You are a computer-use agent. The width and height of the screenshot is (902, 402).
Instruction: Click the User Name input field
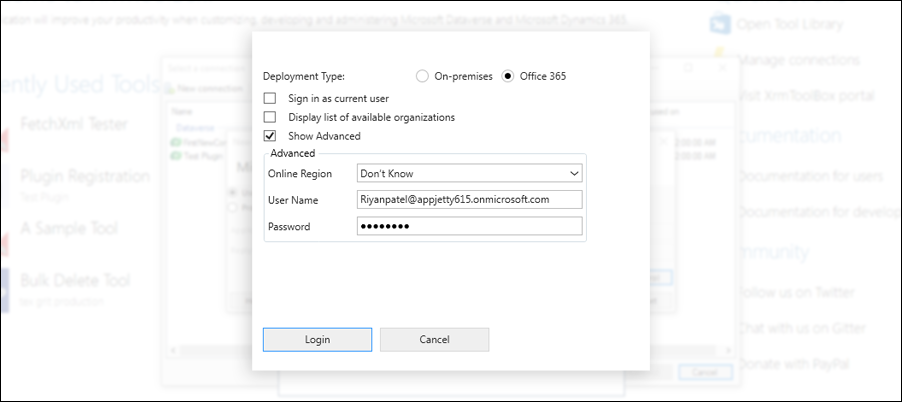pos(469,200)
